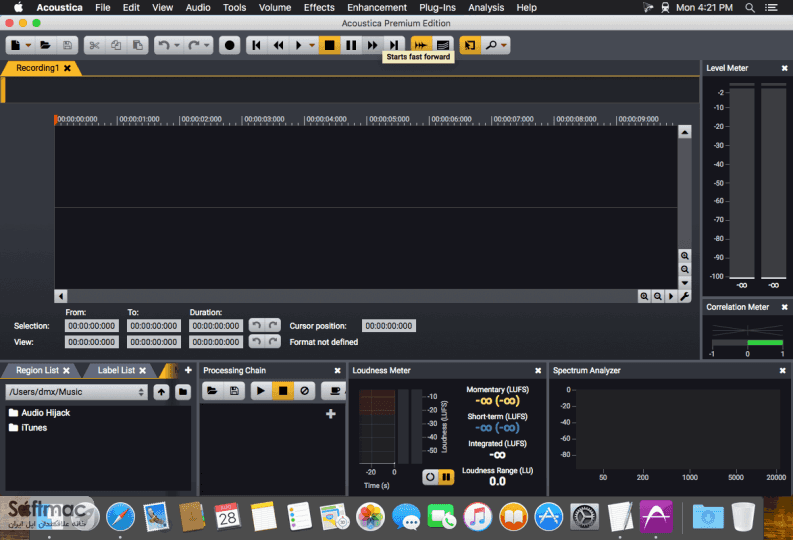Viewport: 793px width, 540px height.
Task: Open the New file dropdown arrow
Action: click(x=28, y=46)
